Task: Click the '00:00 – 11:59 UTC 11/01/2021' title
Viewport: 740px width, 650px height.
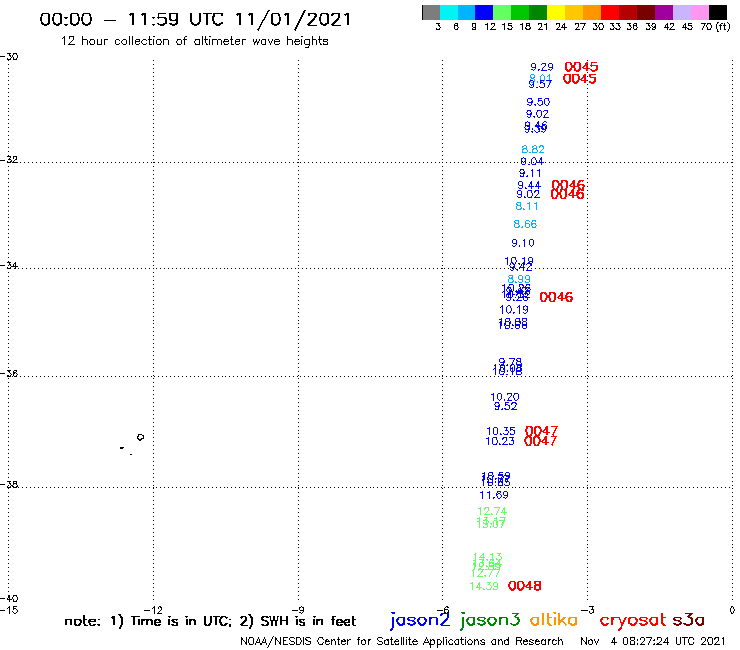Action: tap(195, 19)
